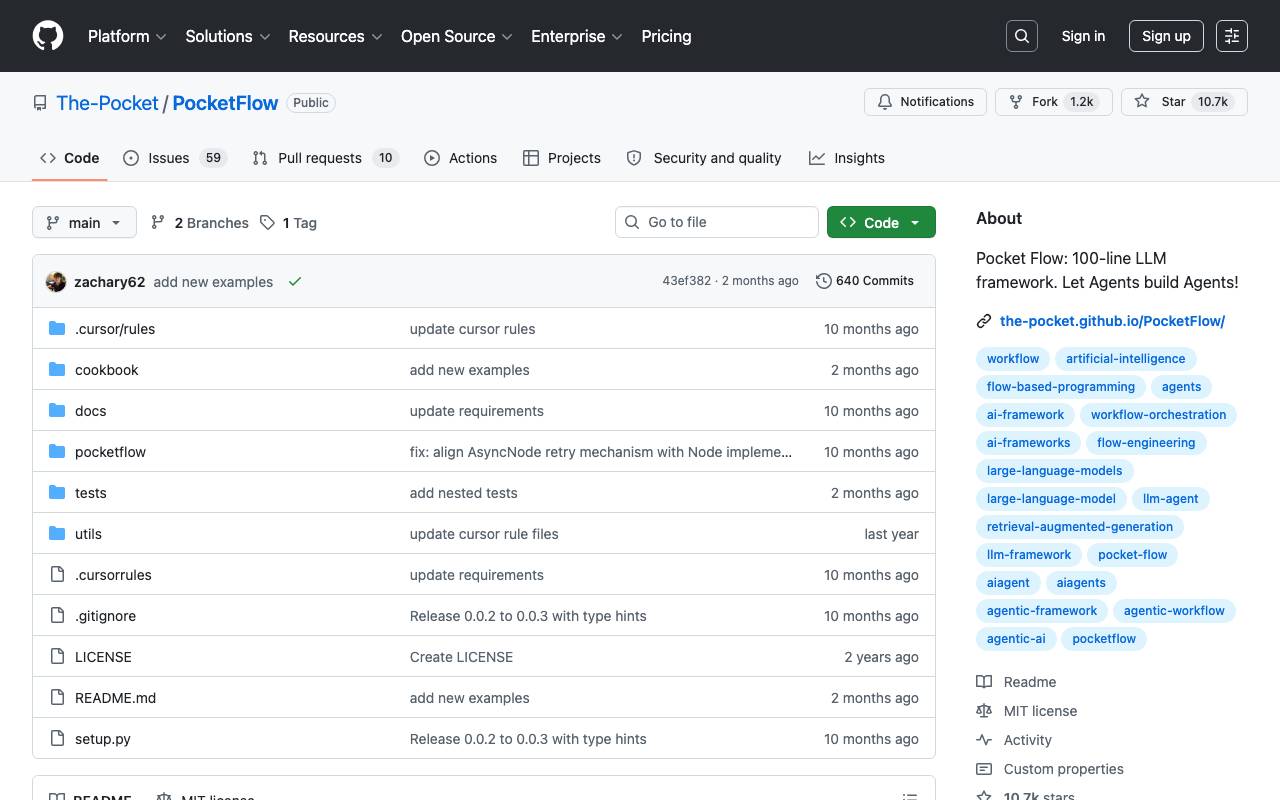Screen dimensions: 1280x800
Task: Switch to the Insights tab
Action: coord(847,158)
